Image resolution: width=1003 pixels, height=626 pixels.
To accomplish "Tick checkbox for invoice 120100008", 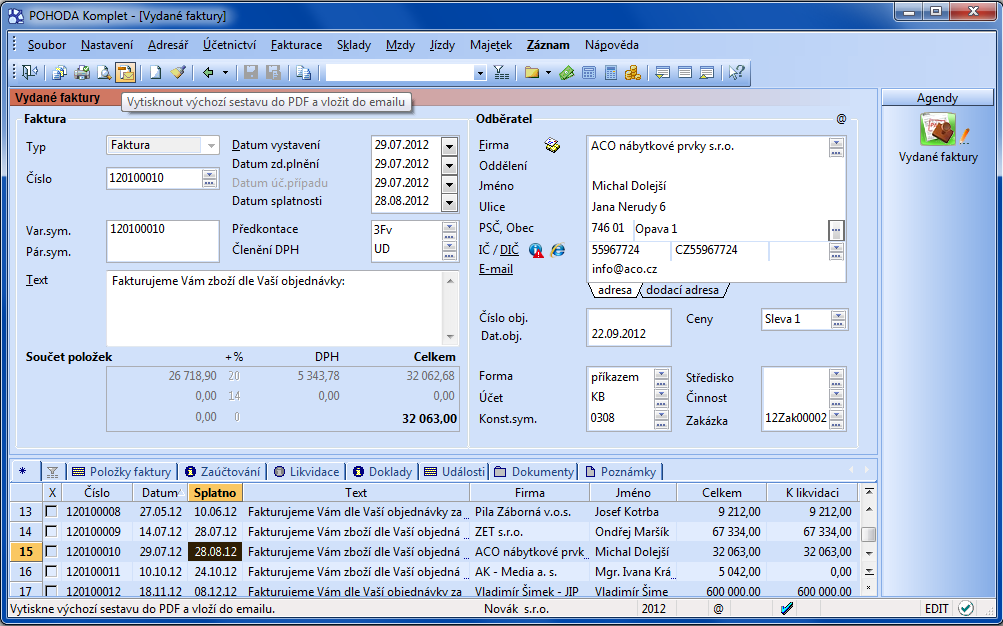I will (x=51, y=512).
